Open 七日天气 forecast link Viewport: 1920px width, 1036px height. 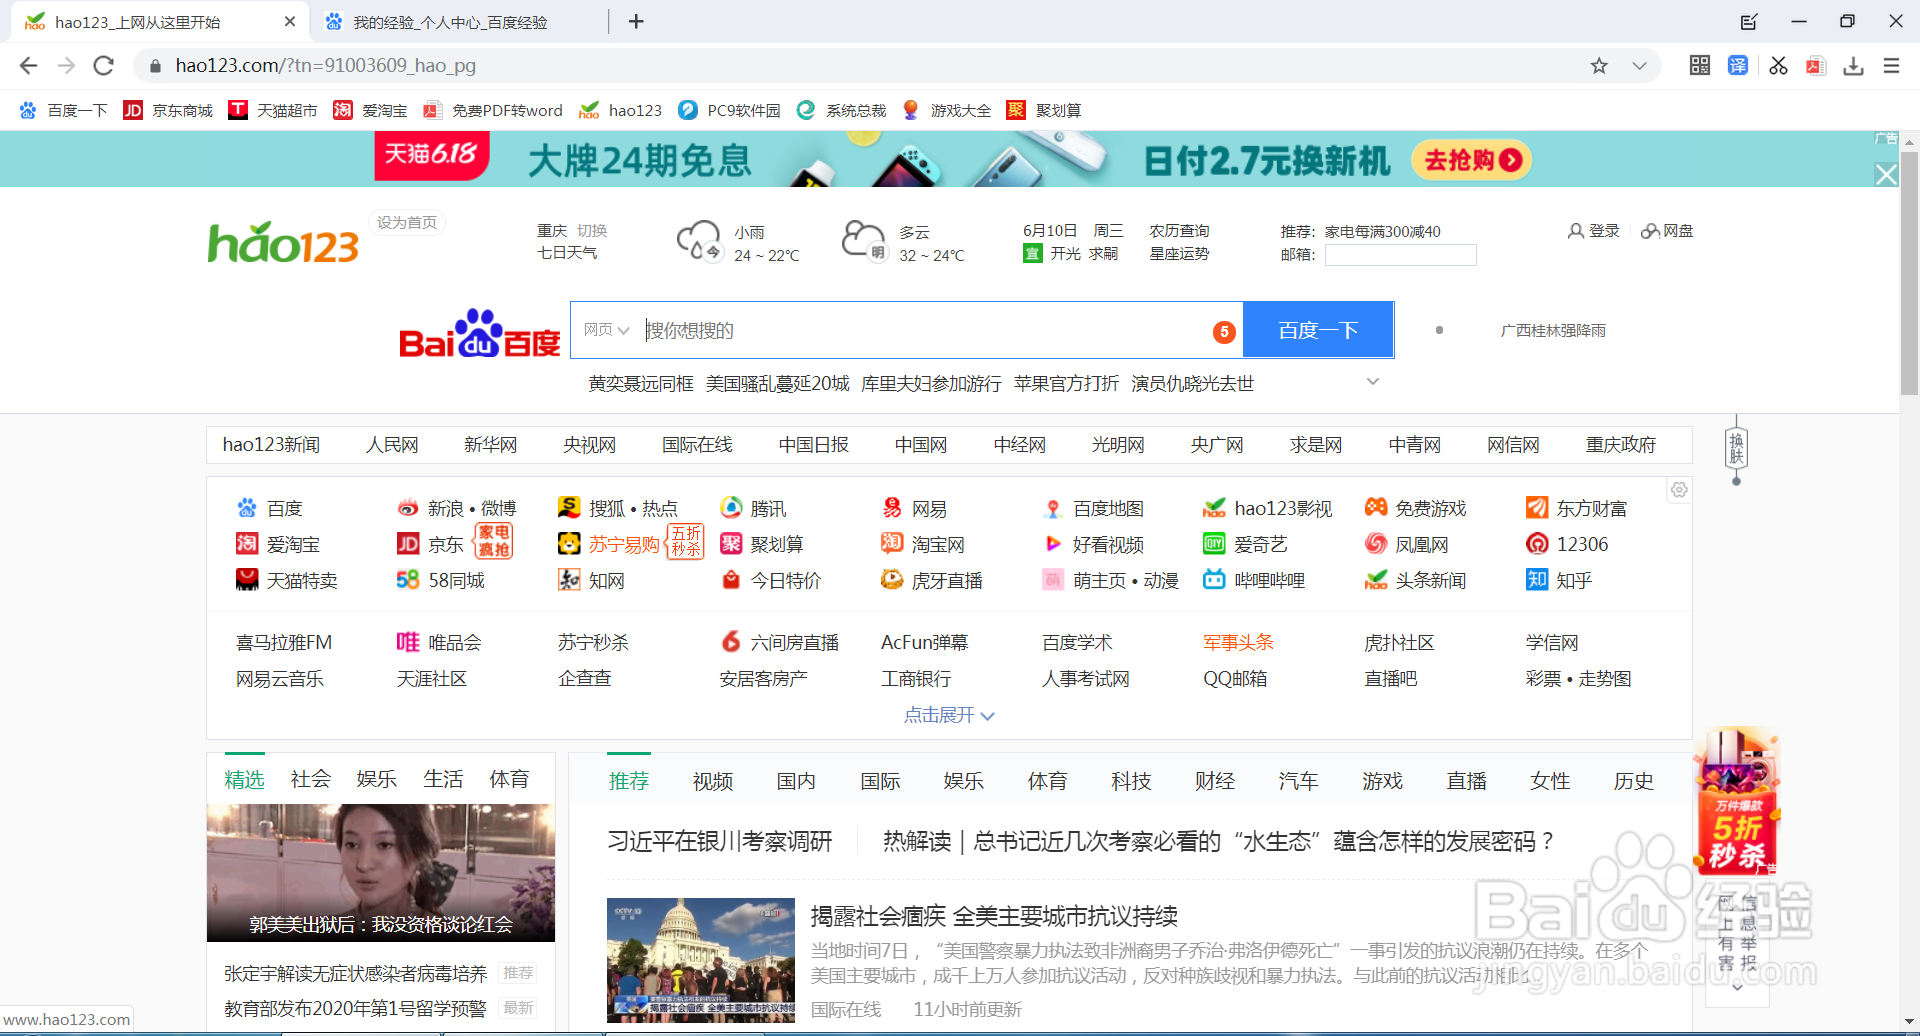(x=567, y=253)
